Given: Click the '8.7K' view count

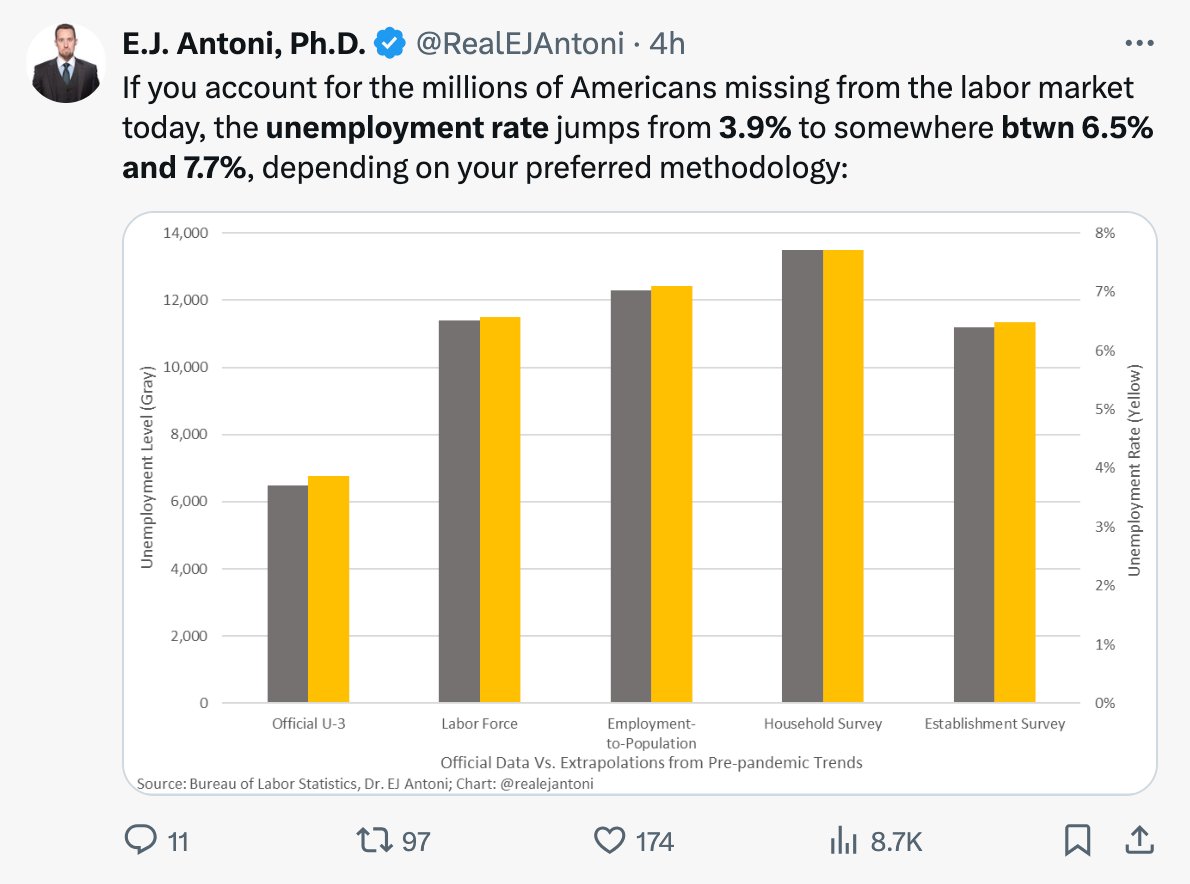Looking at the screenshot, I should 896,842.
